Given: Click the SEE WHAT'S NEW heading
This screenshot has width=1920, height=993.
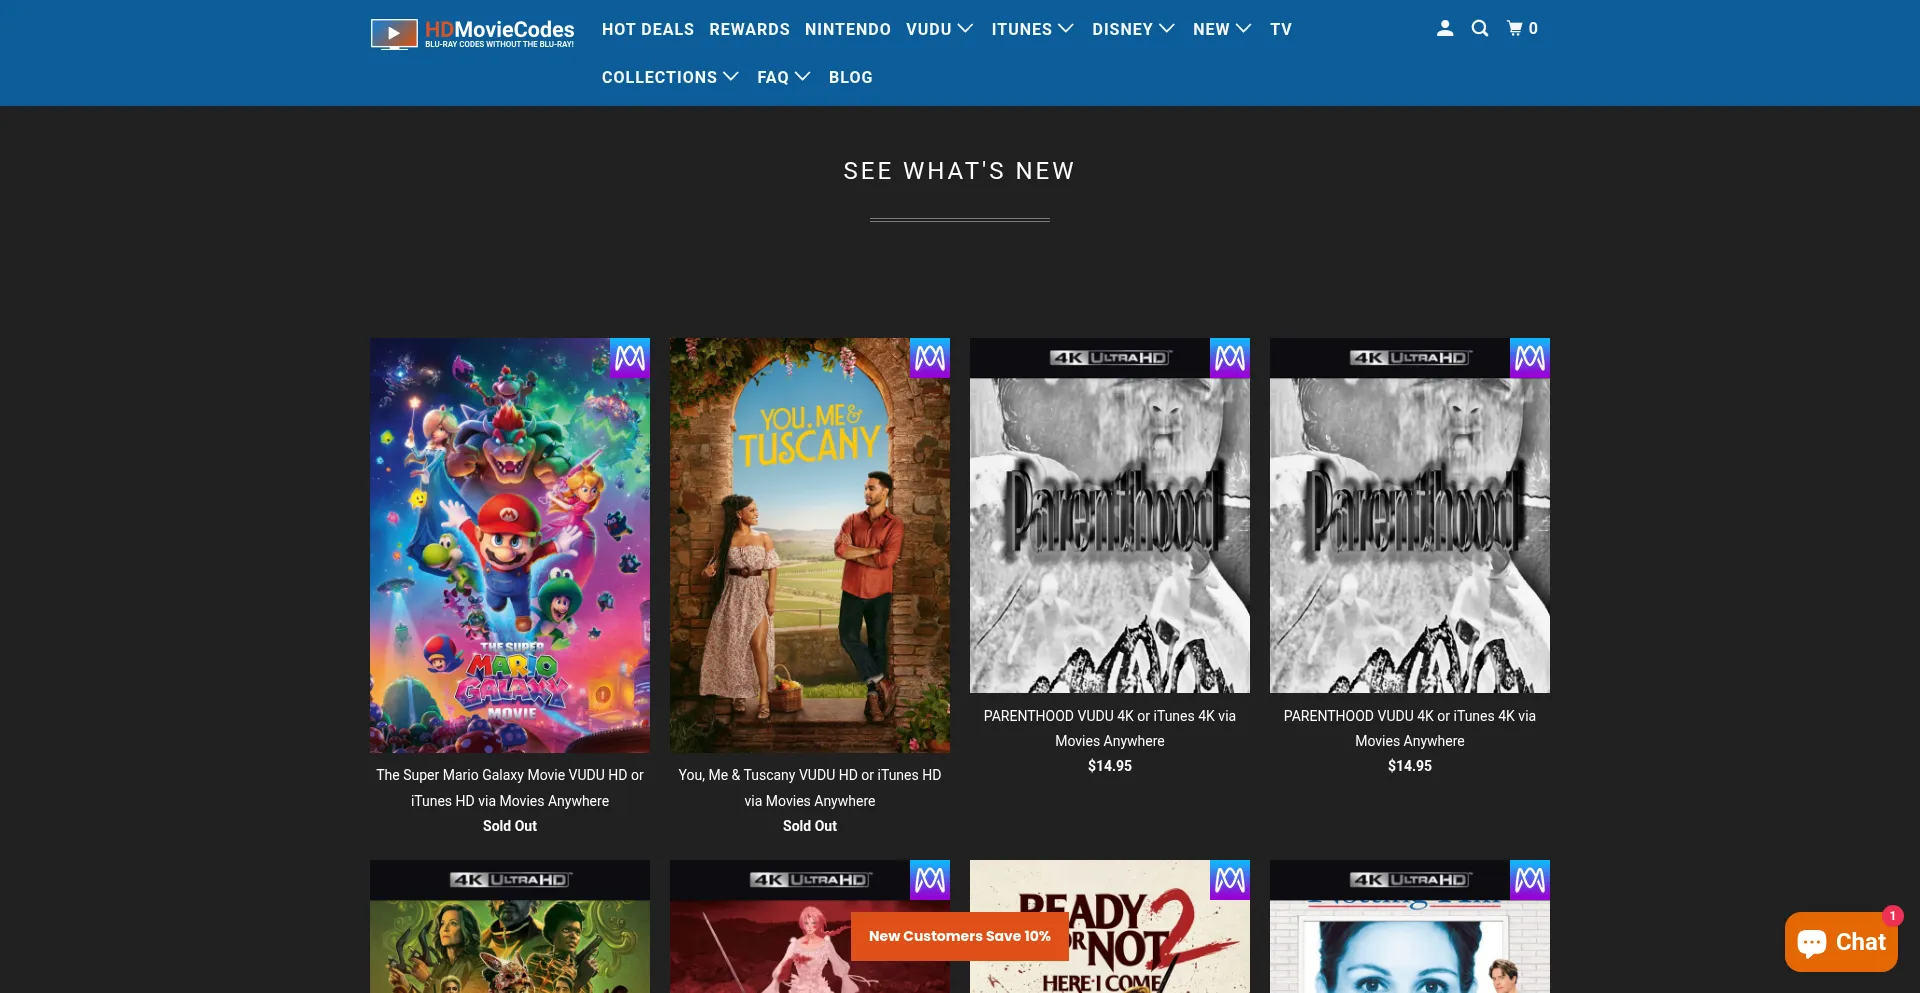Looking at the screenshot, I should pyautogui.click(x=959, y=171).
